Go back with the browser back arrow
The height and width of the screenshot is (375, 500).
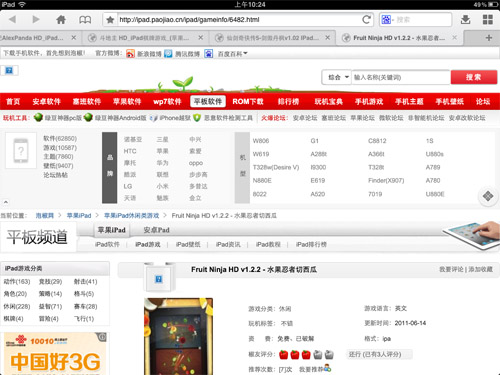point(12,19)
